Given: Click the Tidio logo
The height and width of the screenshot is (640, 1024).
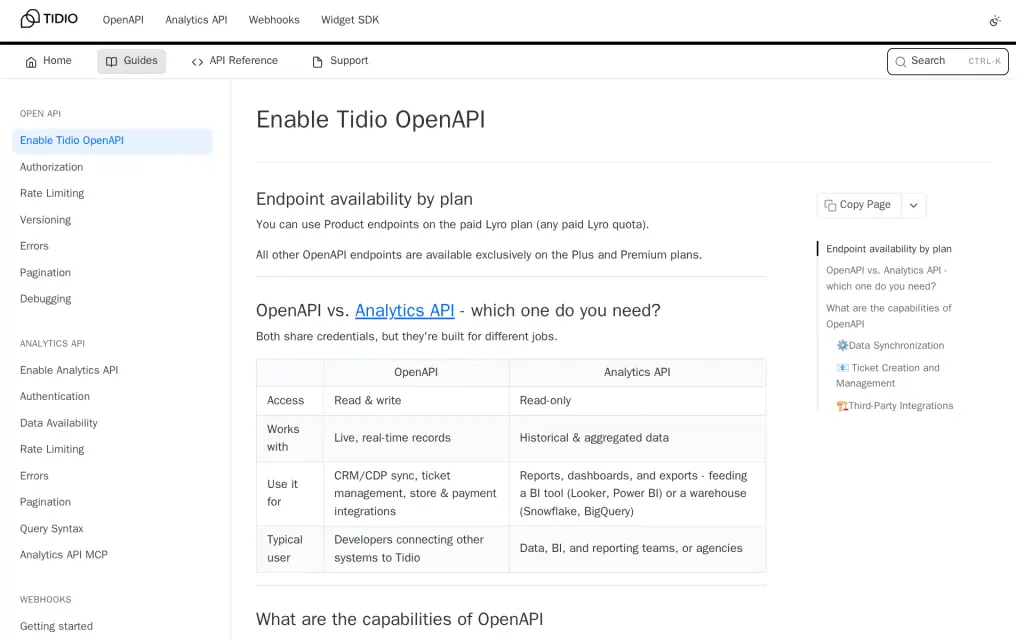Looking at the screenshot, I should pos(49,19).
